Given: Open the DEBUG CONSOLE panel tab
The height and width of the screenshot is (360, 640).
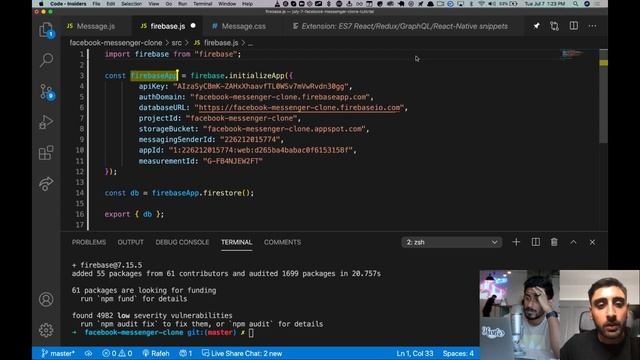Looking at the screenshot, I should click(x=182, y=242).
